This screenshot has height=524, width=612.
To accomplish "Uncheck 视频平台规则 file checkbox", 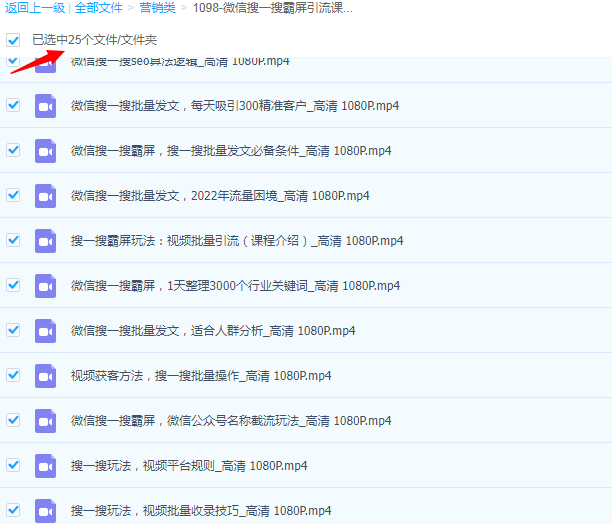I will click(x=13, y=465).
